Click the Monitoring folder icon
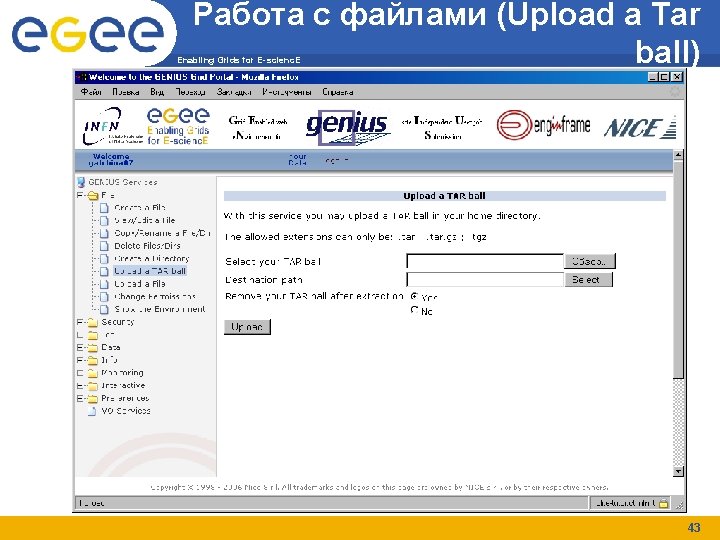 point(93,373)
